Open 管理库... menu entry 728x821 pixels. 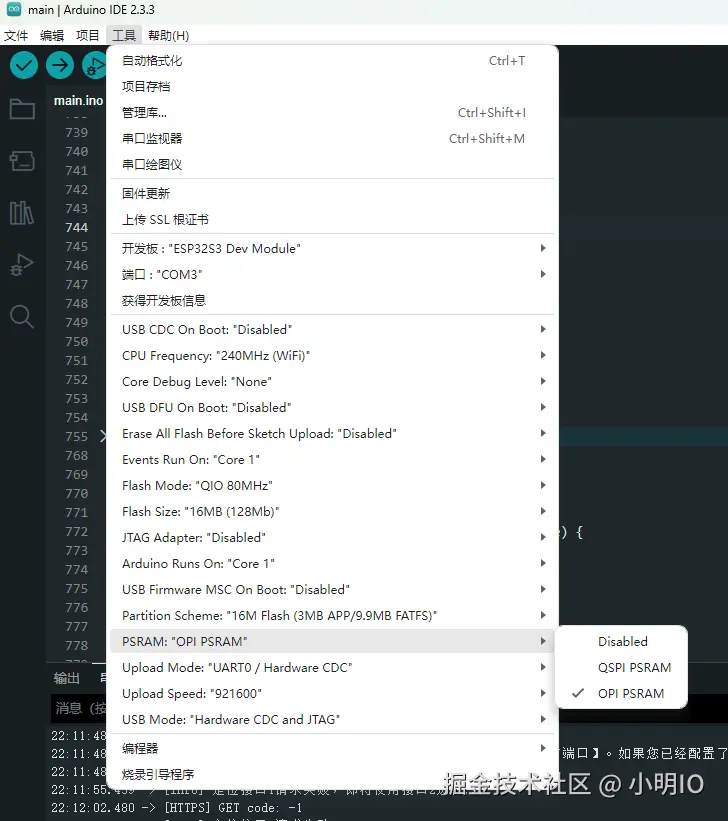(x=332, y=113)
